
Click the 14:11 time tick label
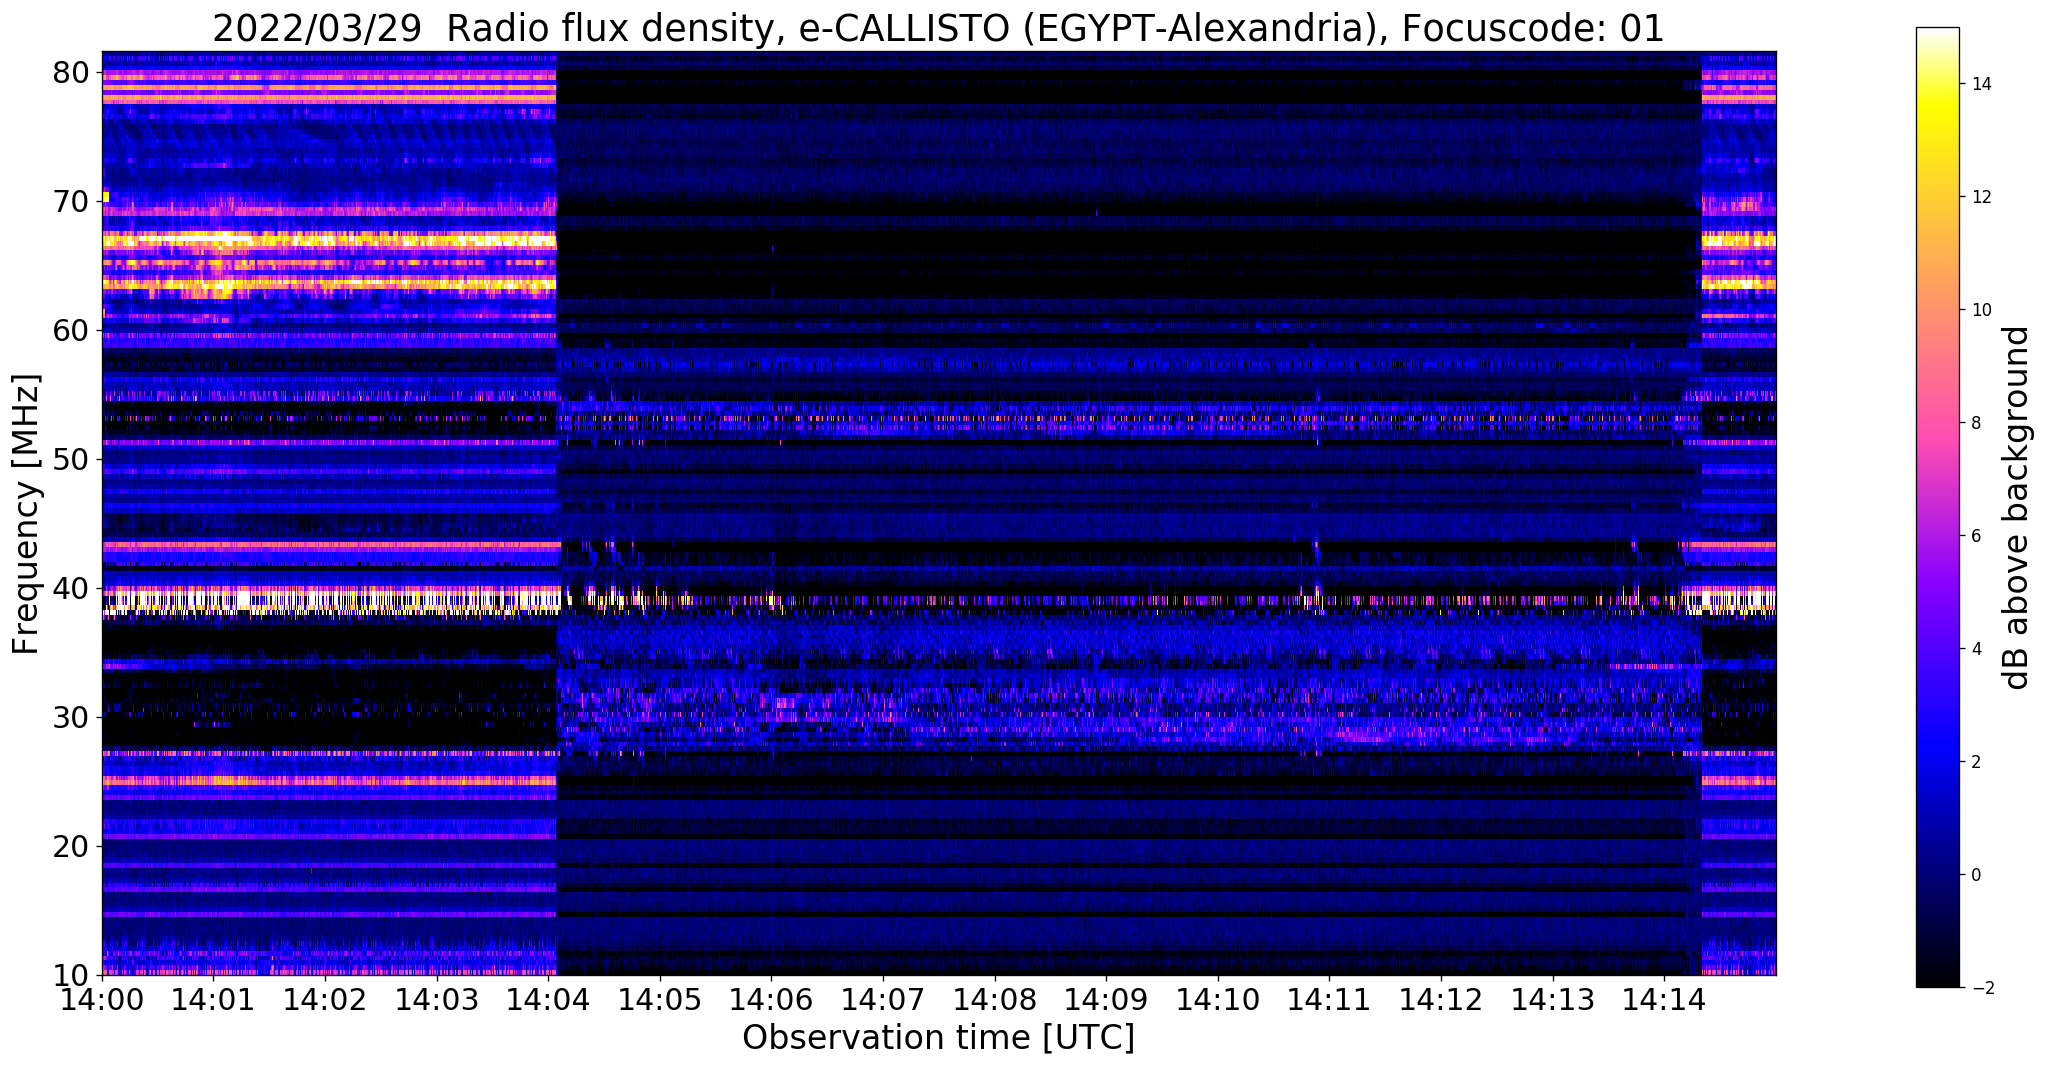1329,999
